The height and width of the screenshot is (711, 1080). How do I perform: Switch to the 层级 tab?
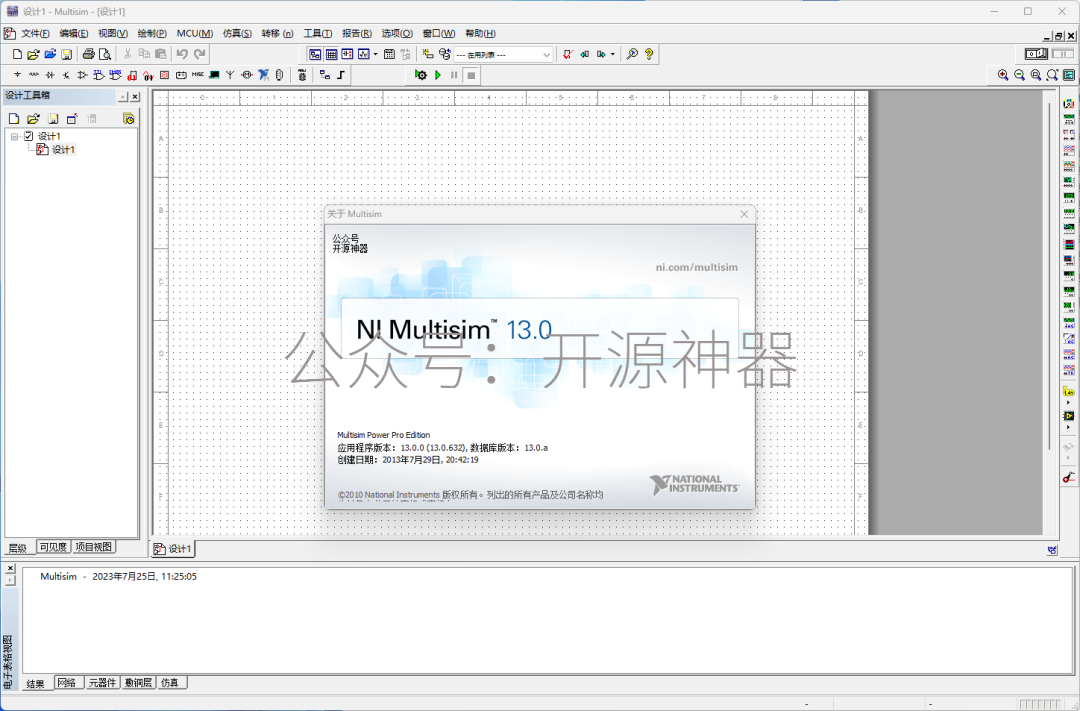(x=18, y=548)
